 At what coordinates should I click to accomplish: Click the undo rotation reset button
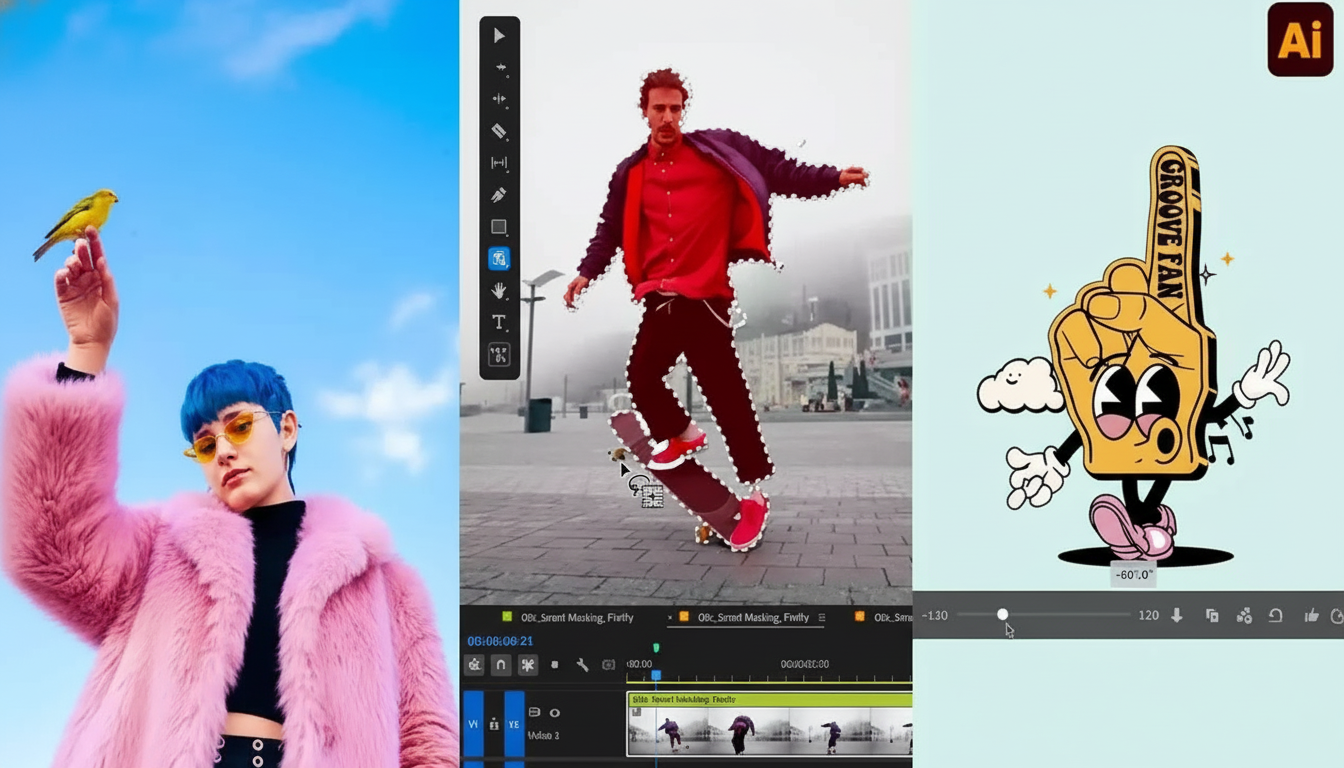coord(1275,615)
